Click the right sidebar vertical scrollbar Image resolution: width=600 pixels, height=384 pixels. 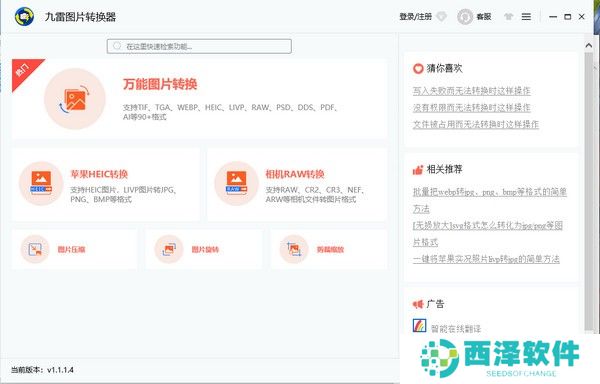point(589,191)
